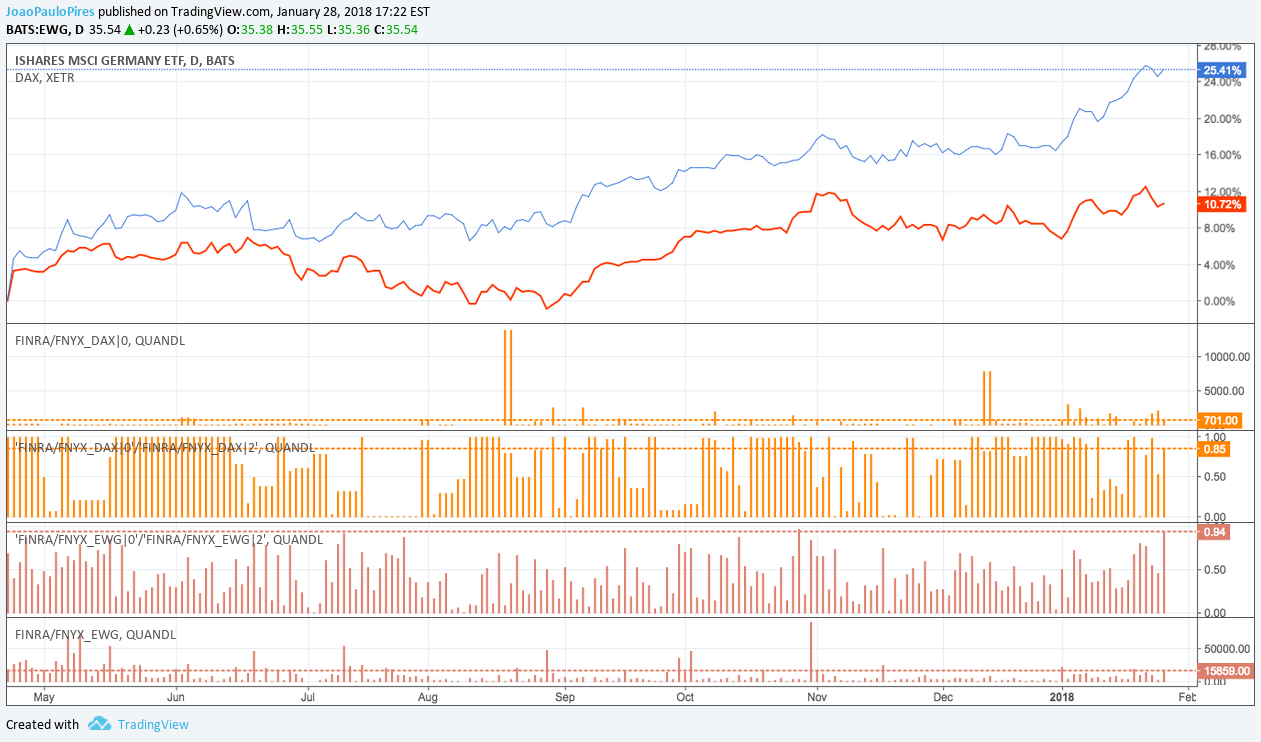Image resolution: width=1261 pixels, height=742 pixels.
Task: Select the 701.00 orange value label
Action: pyautogui.click(x=1220, y=420)
